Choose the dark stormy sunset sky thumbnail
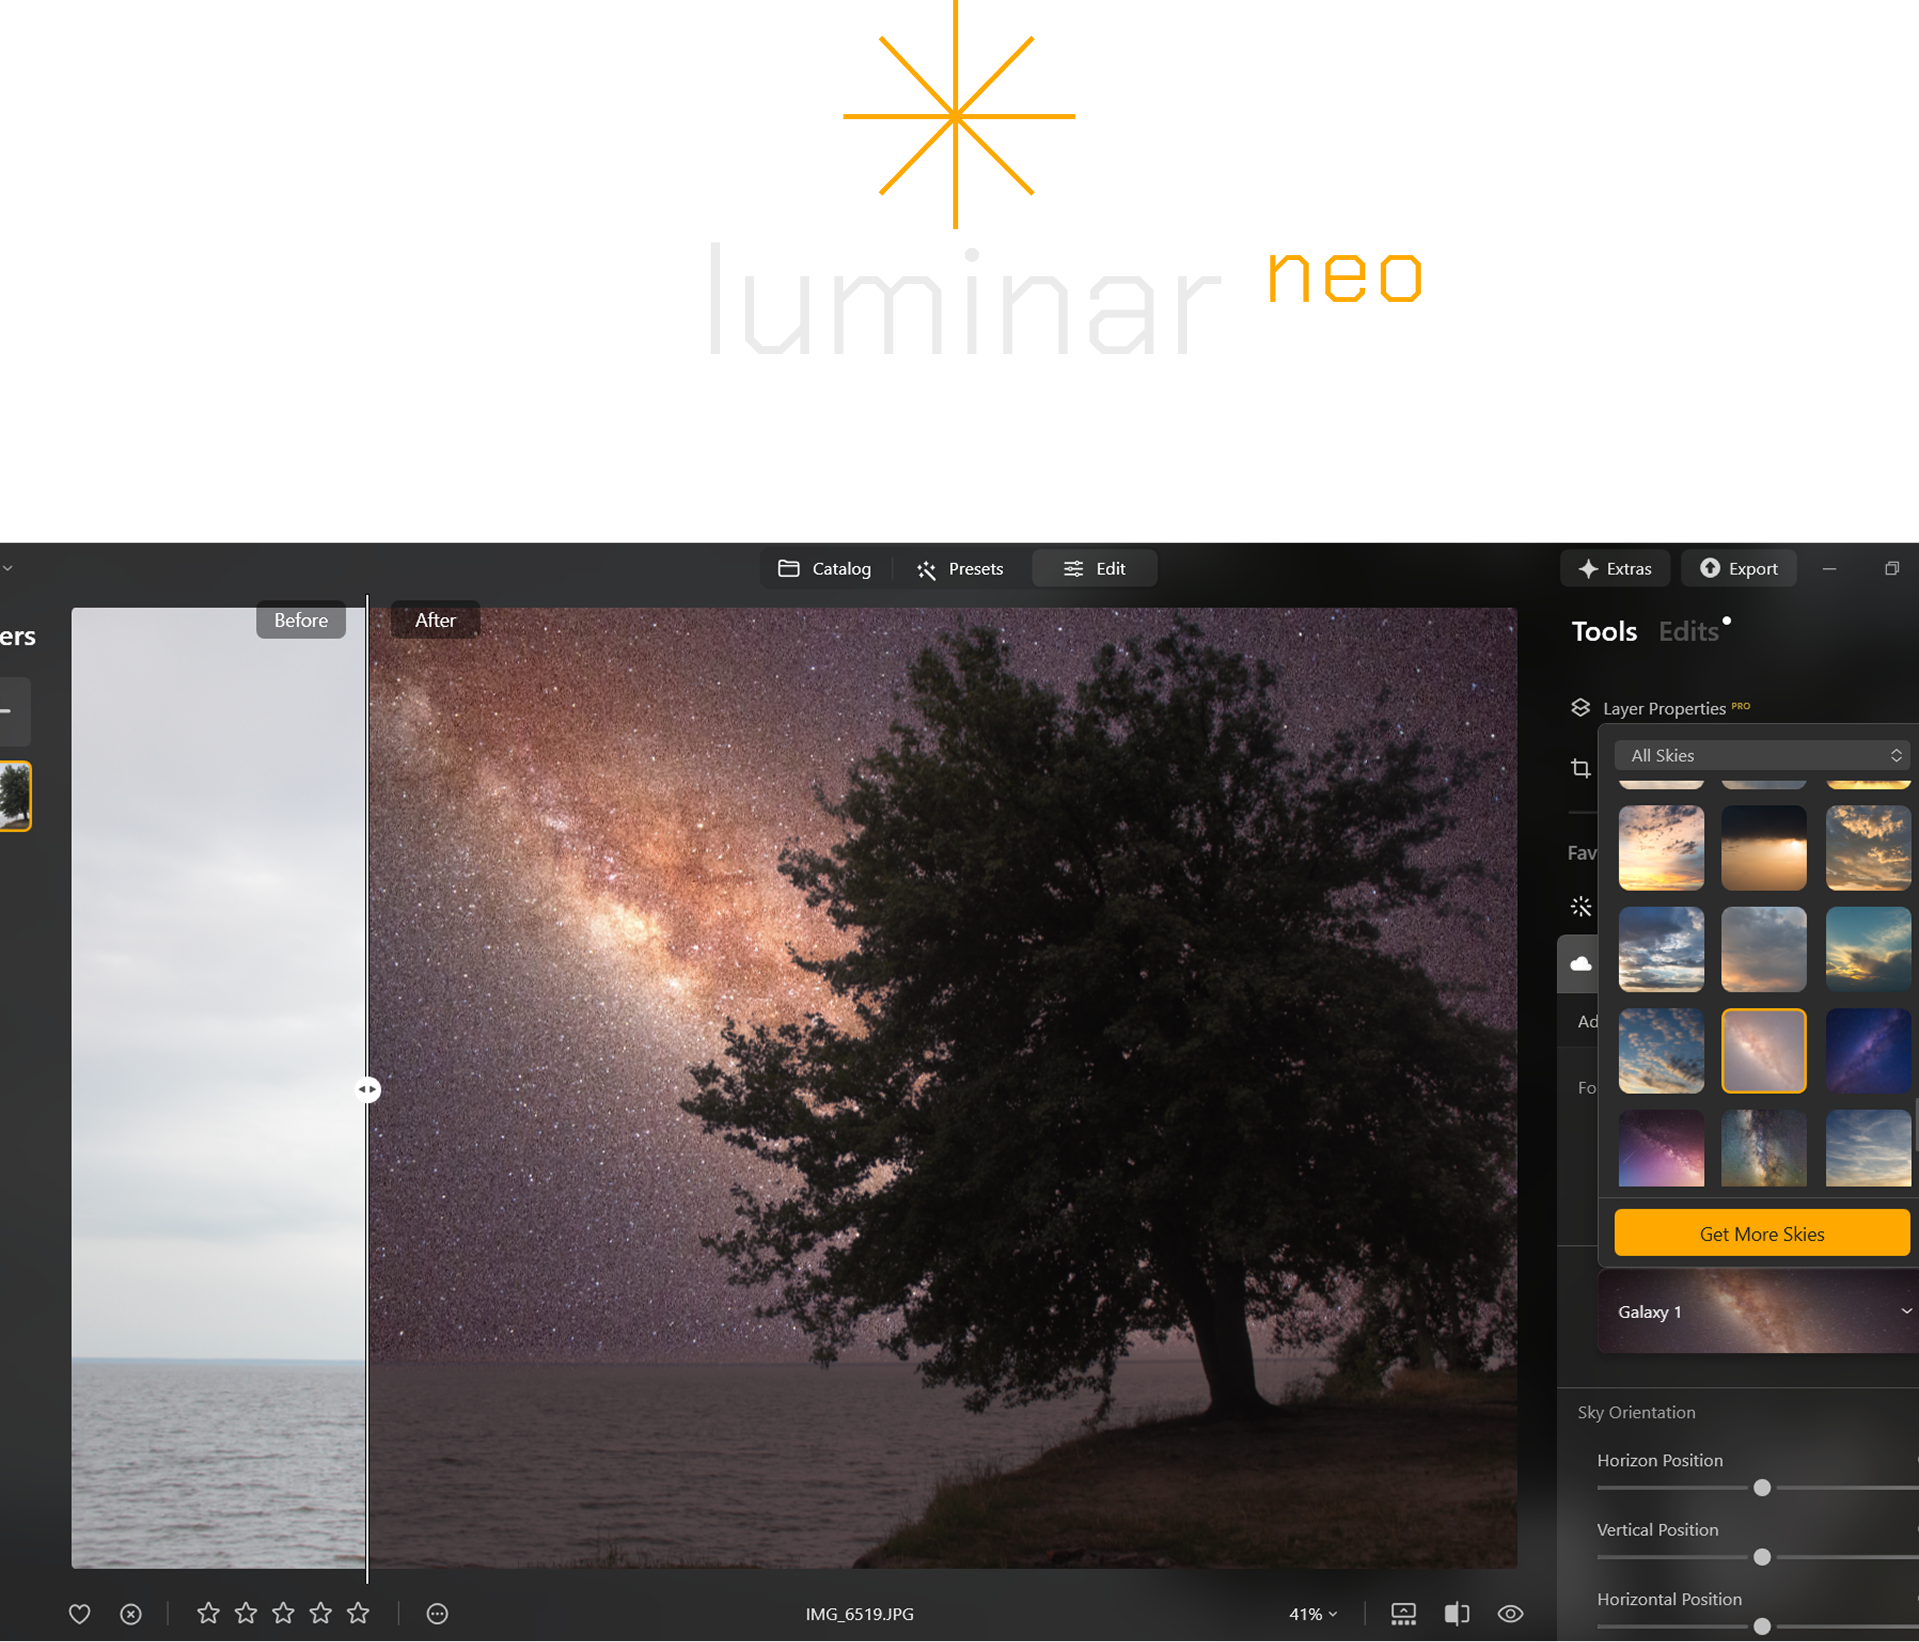Screen dimensions: 1919x1642 point(1763,848)
